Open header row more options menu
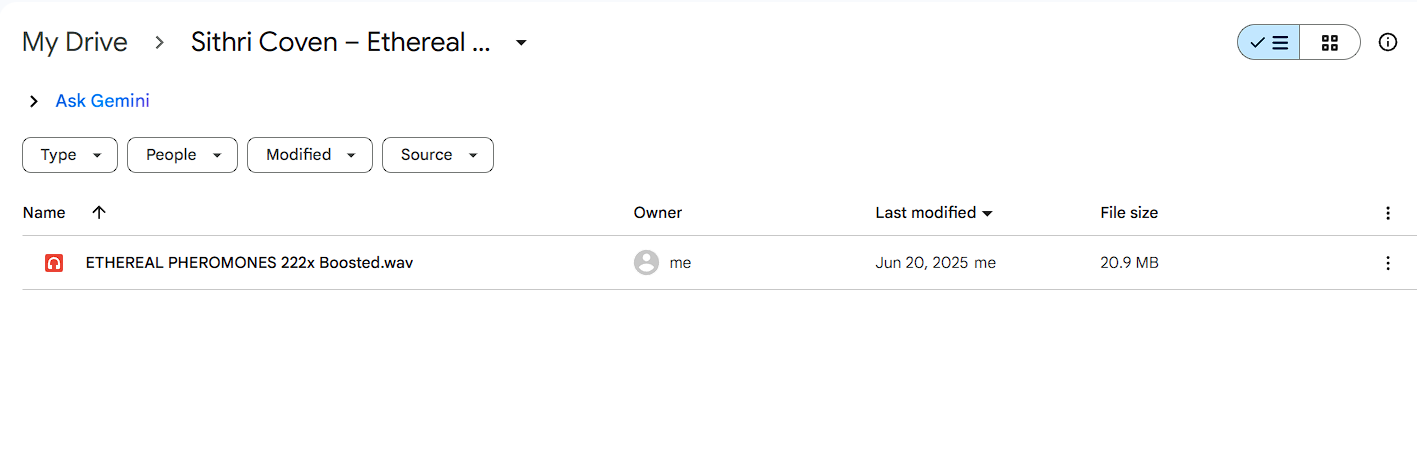Screen dimensions: 1417x452 coord(1387,213)
